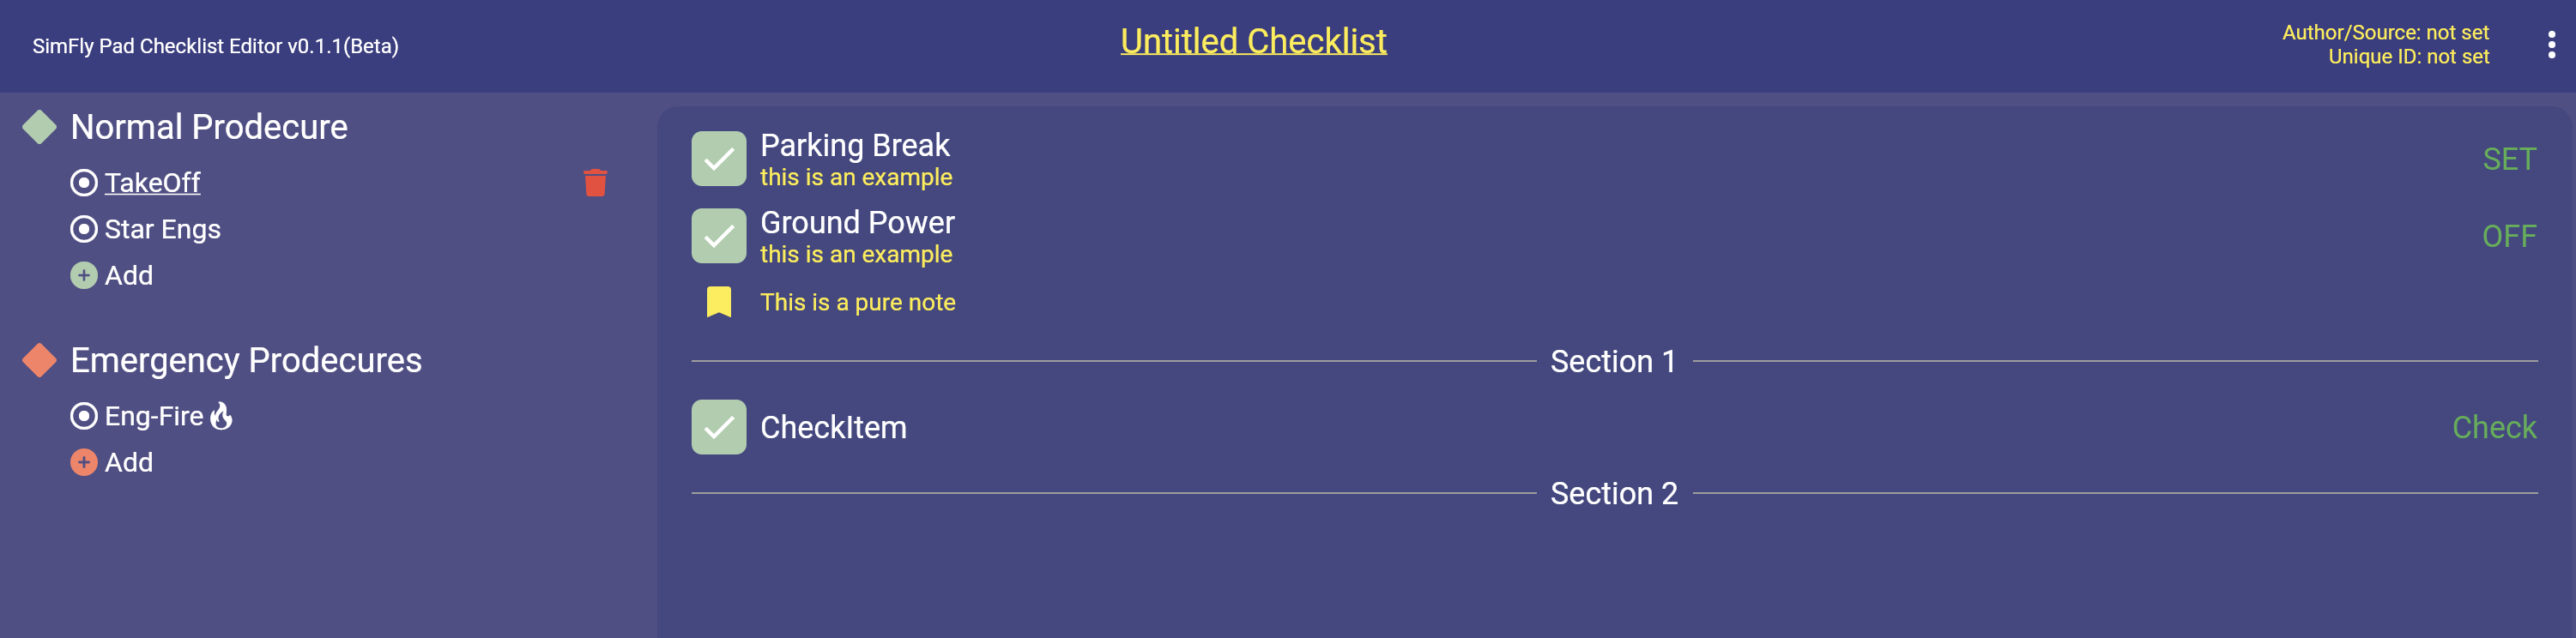Click the green plus Add icon
This screenshot has width=2576, height=638.
[x=84, y=275]
